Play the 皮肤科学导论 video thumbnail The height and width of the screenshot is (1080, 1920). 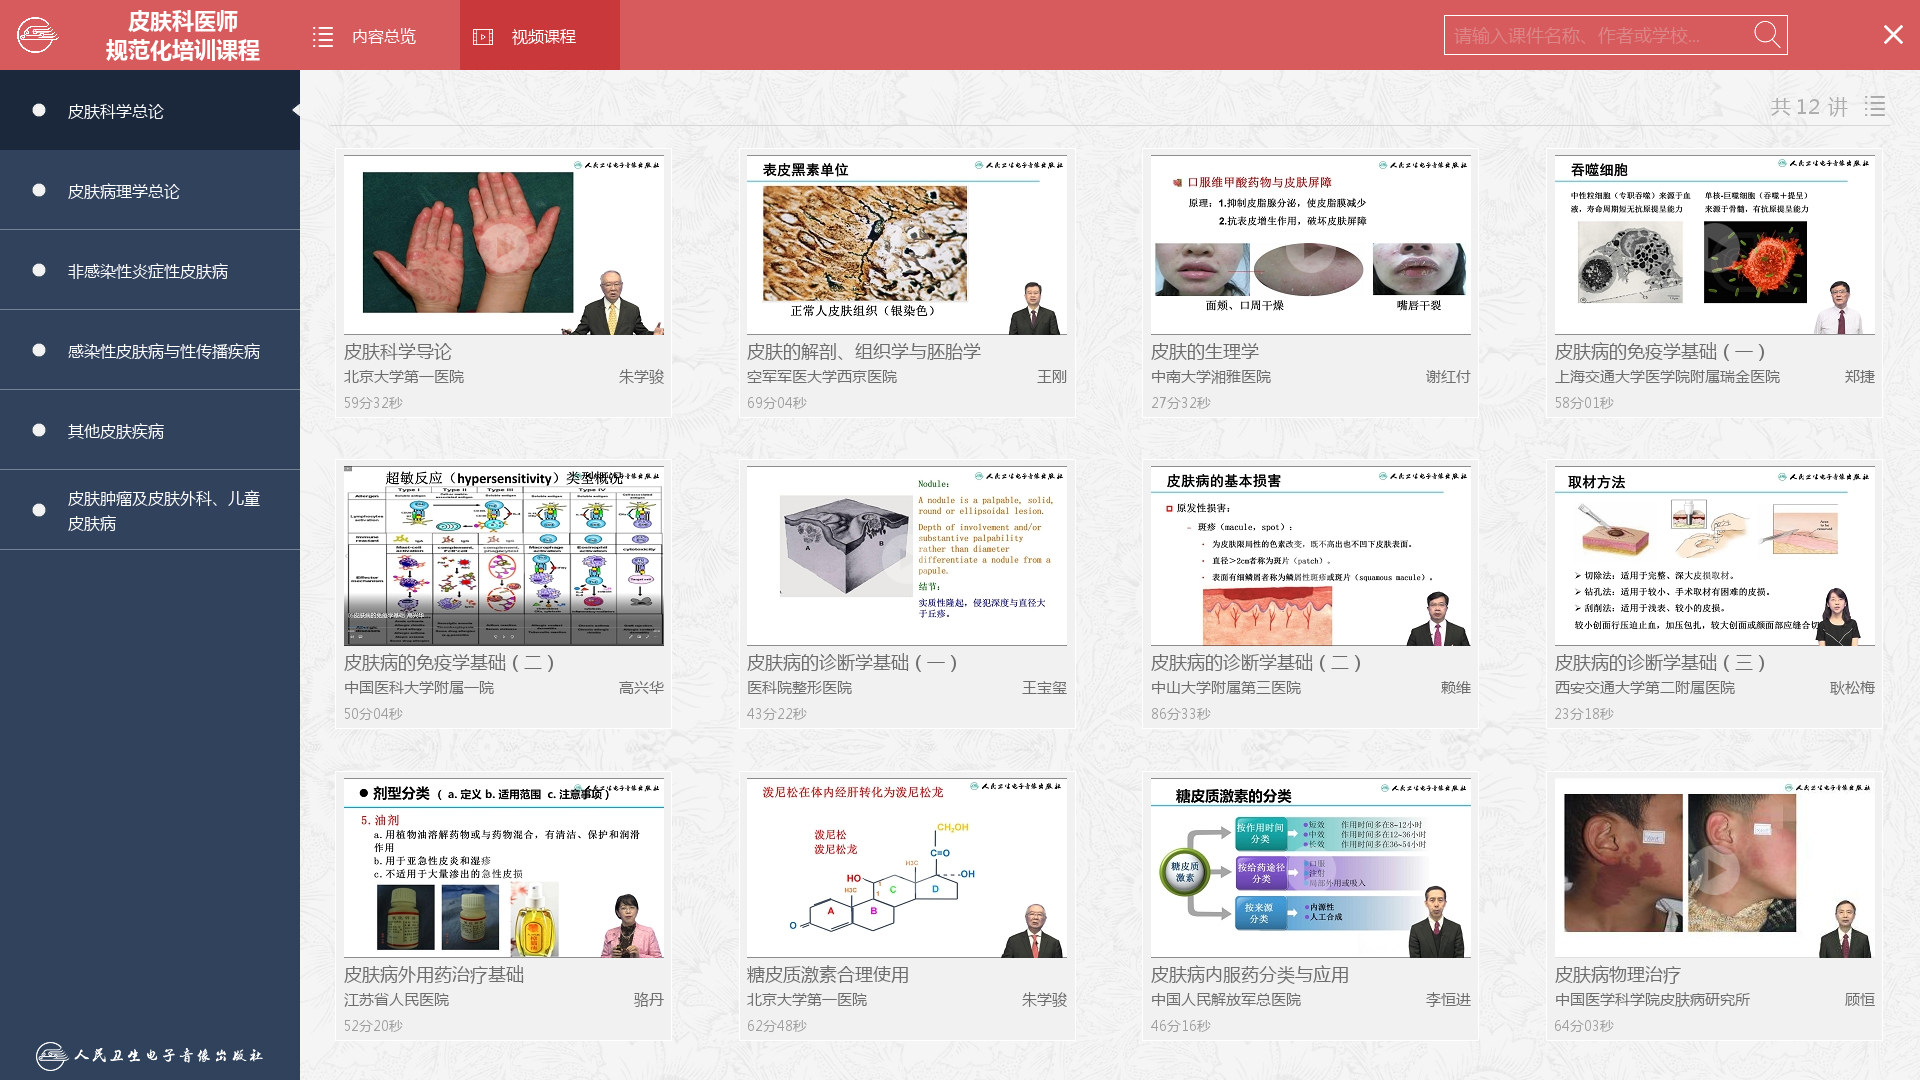[503, 244]
